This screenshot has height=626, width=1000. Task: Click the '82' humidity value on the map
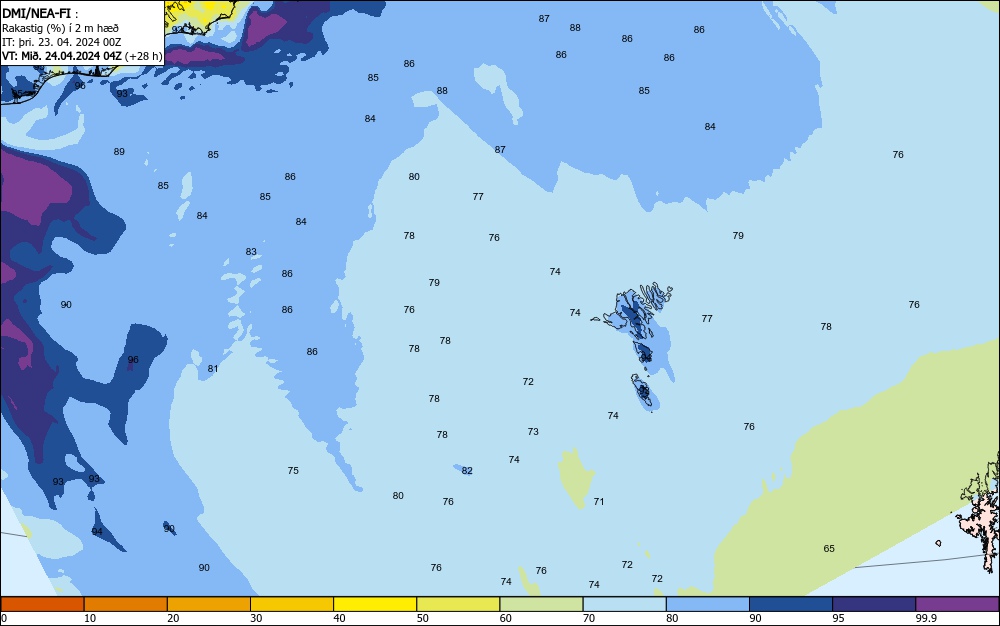[x=467, y=471]
